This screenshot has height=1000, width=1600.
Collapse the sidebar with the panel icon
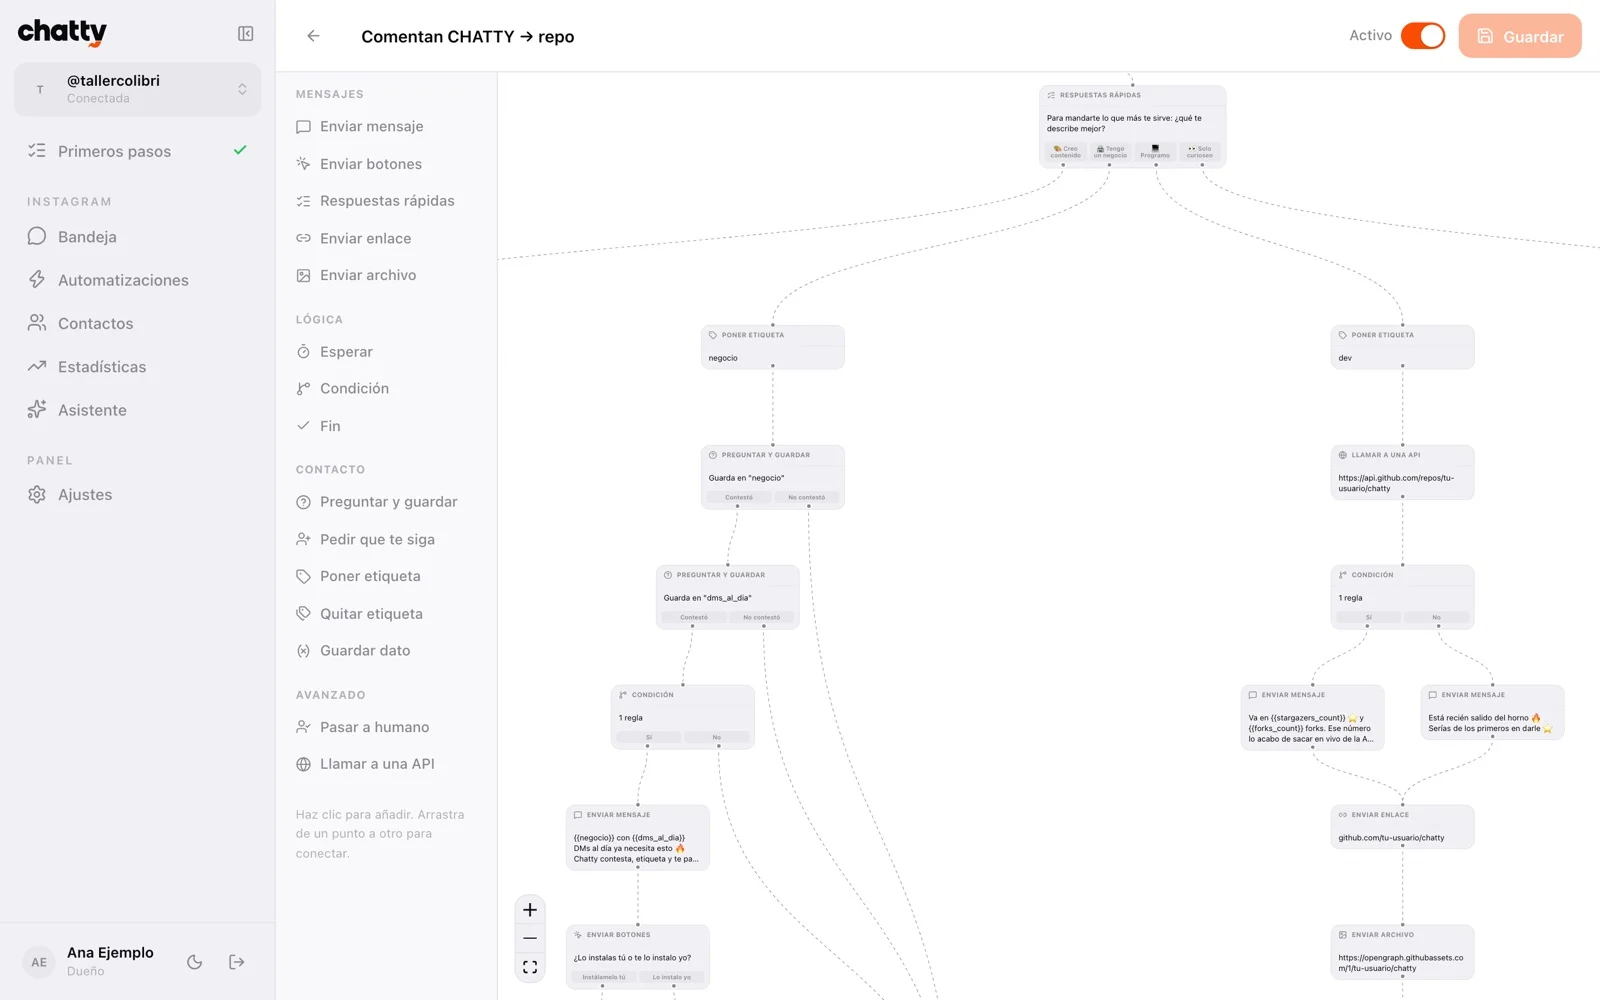[245, 34]
